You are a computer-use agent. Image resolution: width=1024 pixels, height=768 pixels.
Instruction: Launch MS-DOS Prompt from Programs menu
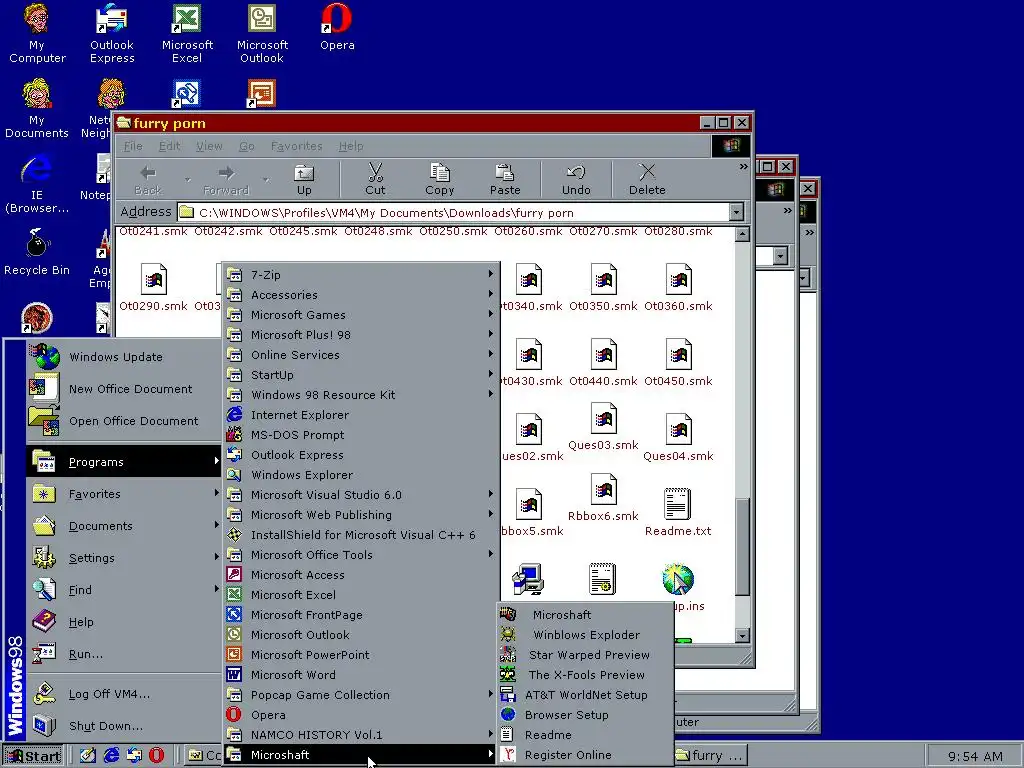(361, 435)
